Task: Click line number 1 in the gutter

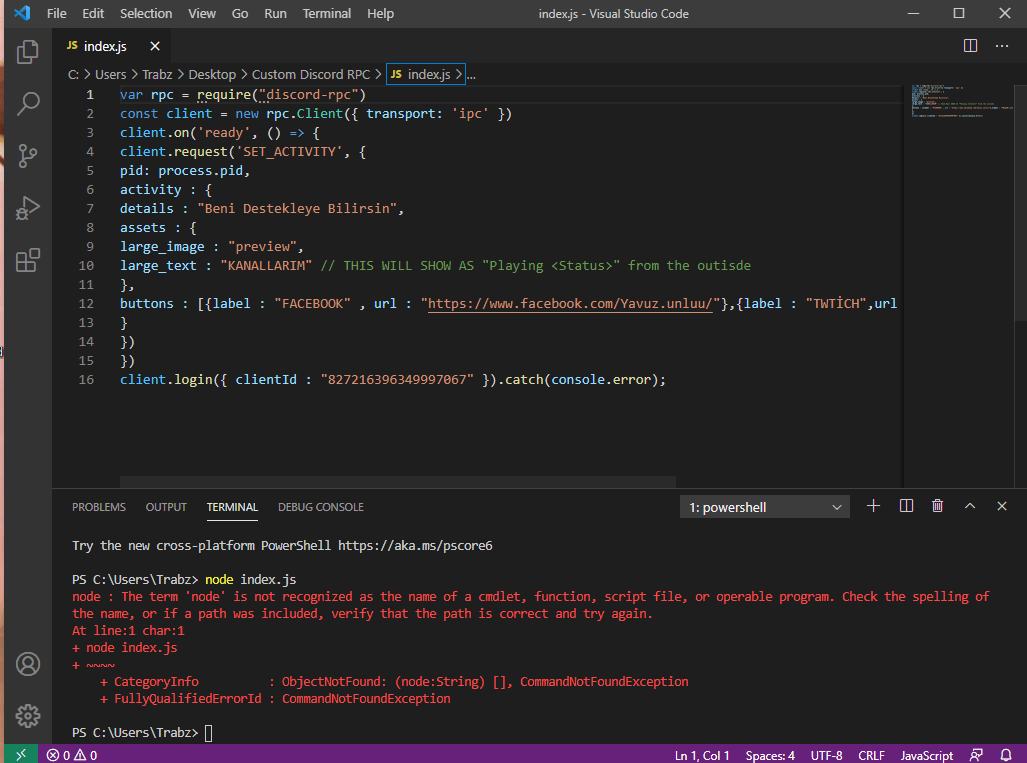Action: (x=90, y=94)
